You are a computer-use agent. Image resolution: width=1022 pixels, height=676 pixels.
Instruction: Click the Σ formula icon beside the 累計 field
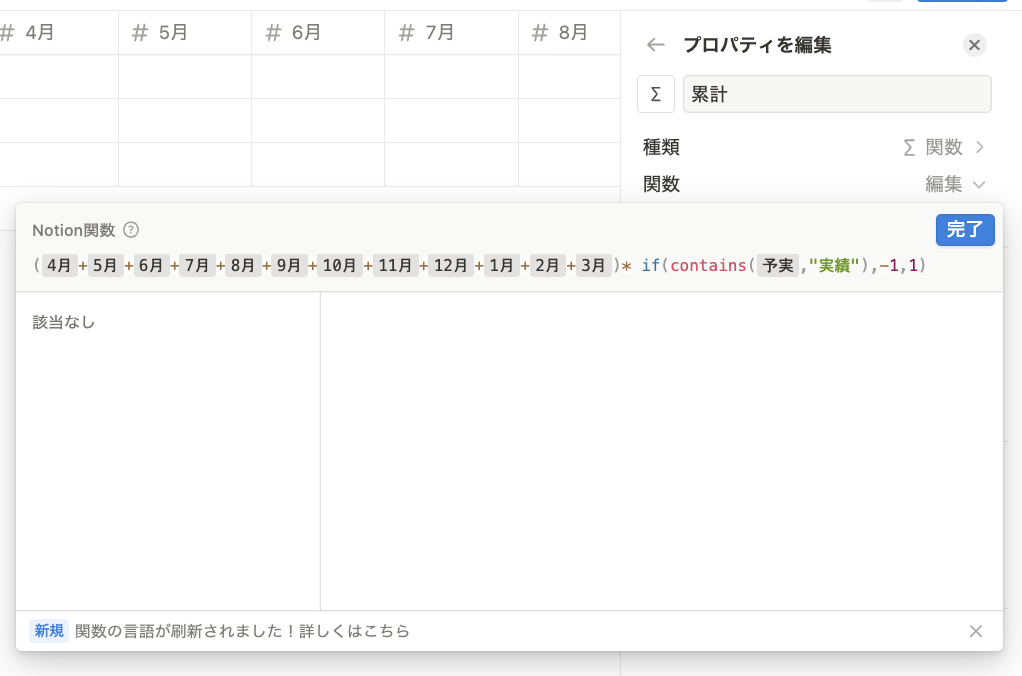[x=656, y=94]
